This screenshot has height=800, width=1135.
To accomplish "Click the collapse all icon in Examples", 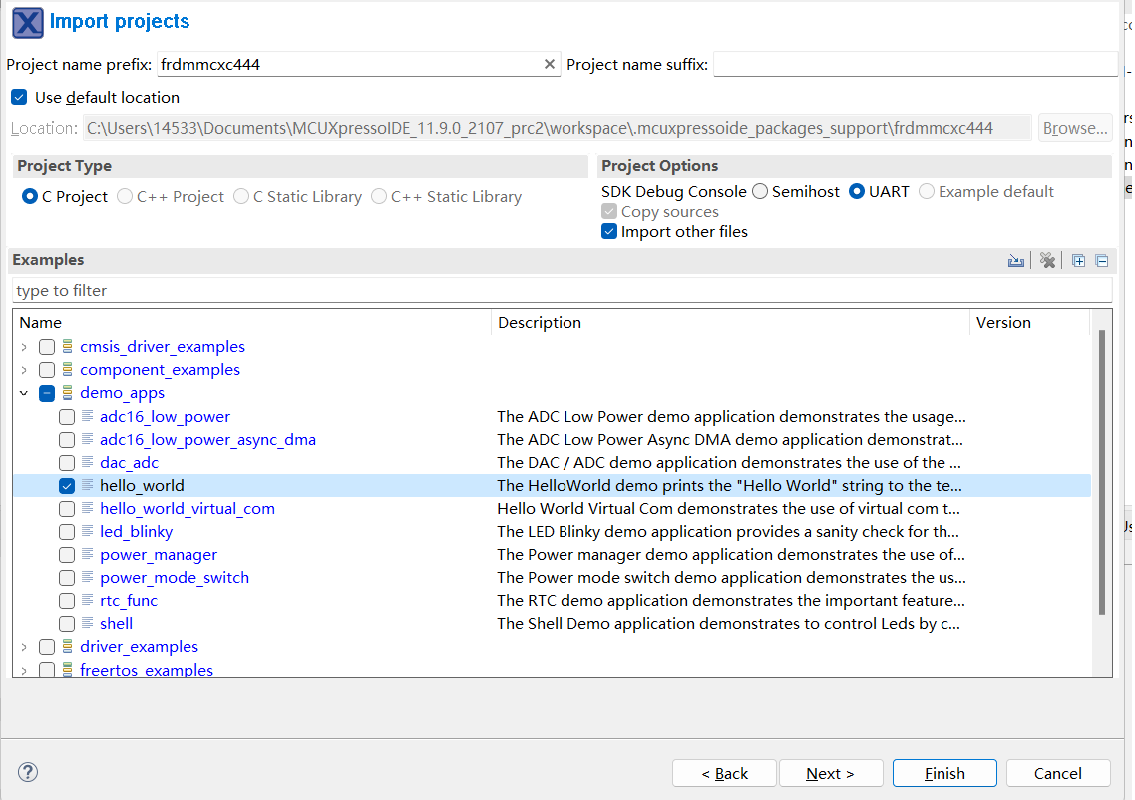I will [1101, 261].
